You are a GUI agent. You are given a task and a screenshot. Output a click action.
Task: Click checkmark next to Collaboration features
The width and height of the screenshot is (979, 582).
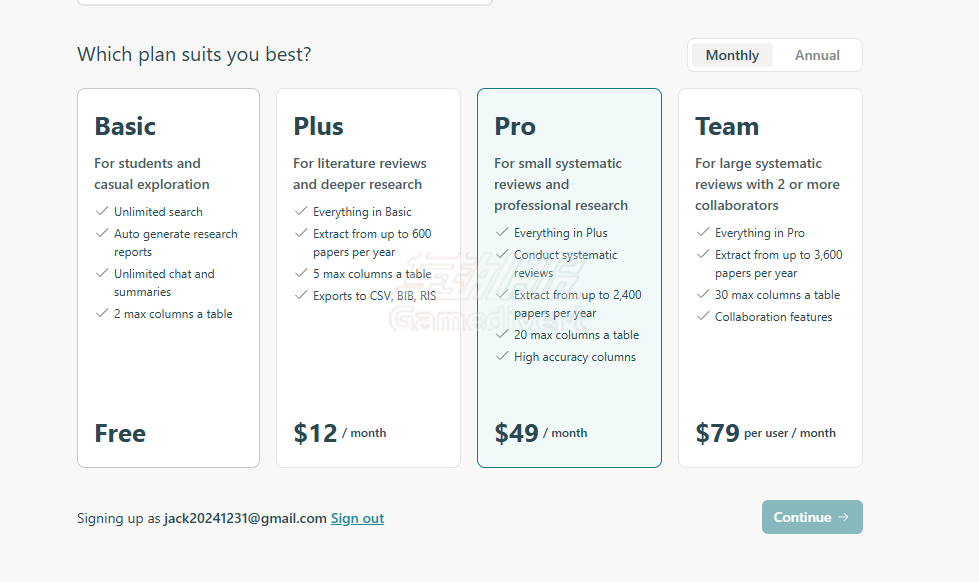point(703,316)
